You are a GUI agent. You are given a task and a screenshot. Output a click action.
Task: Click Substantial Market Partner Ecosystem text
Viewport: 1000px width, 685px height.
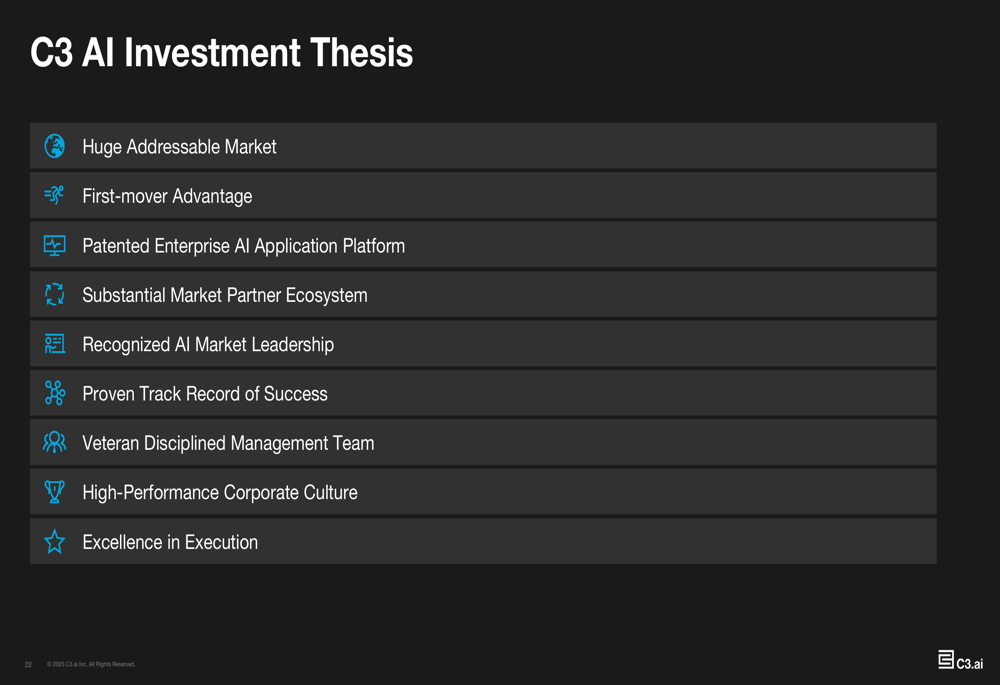pyautogui.click(x=225, y=295)
